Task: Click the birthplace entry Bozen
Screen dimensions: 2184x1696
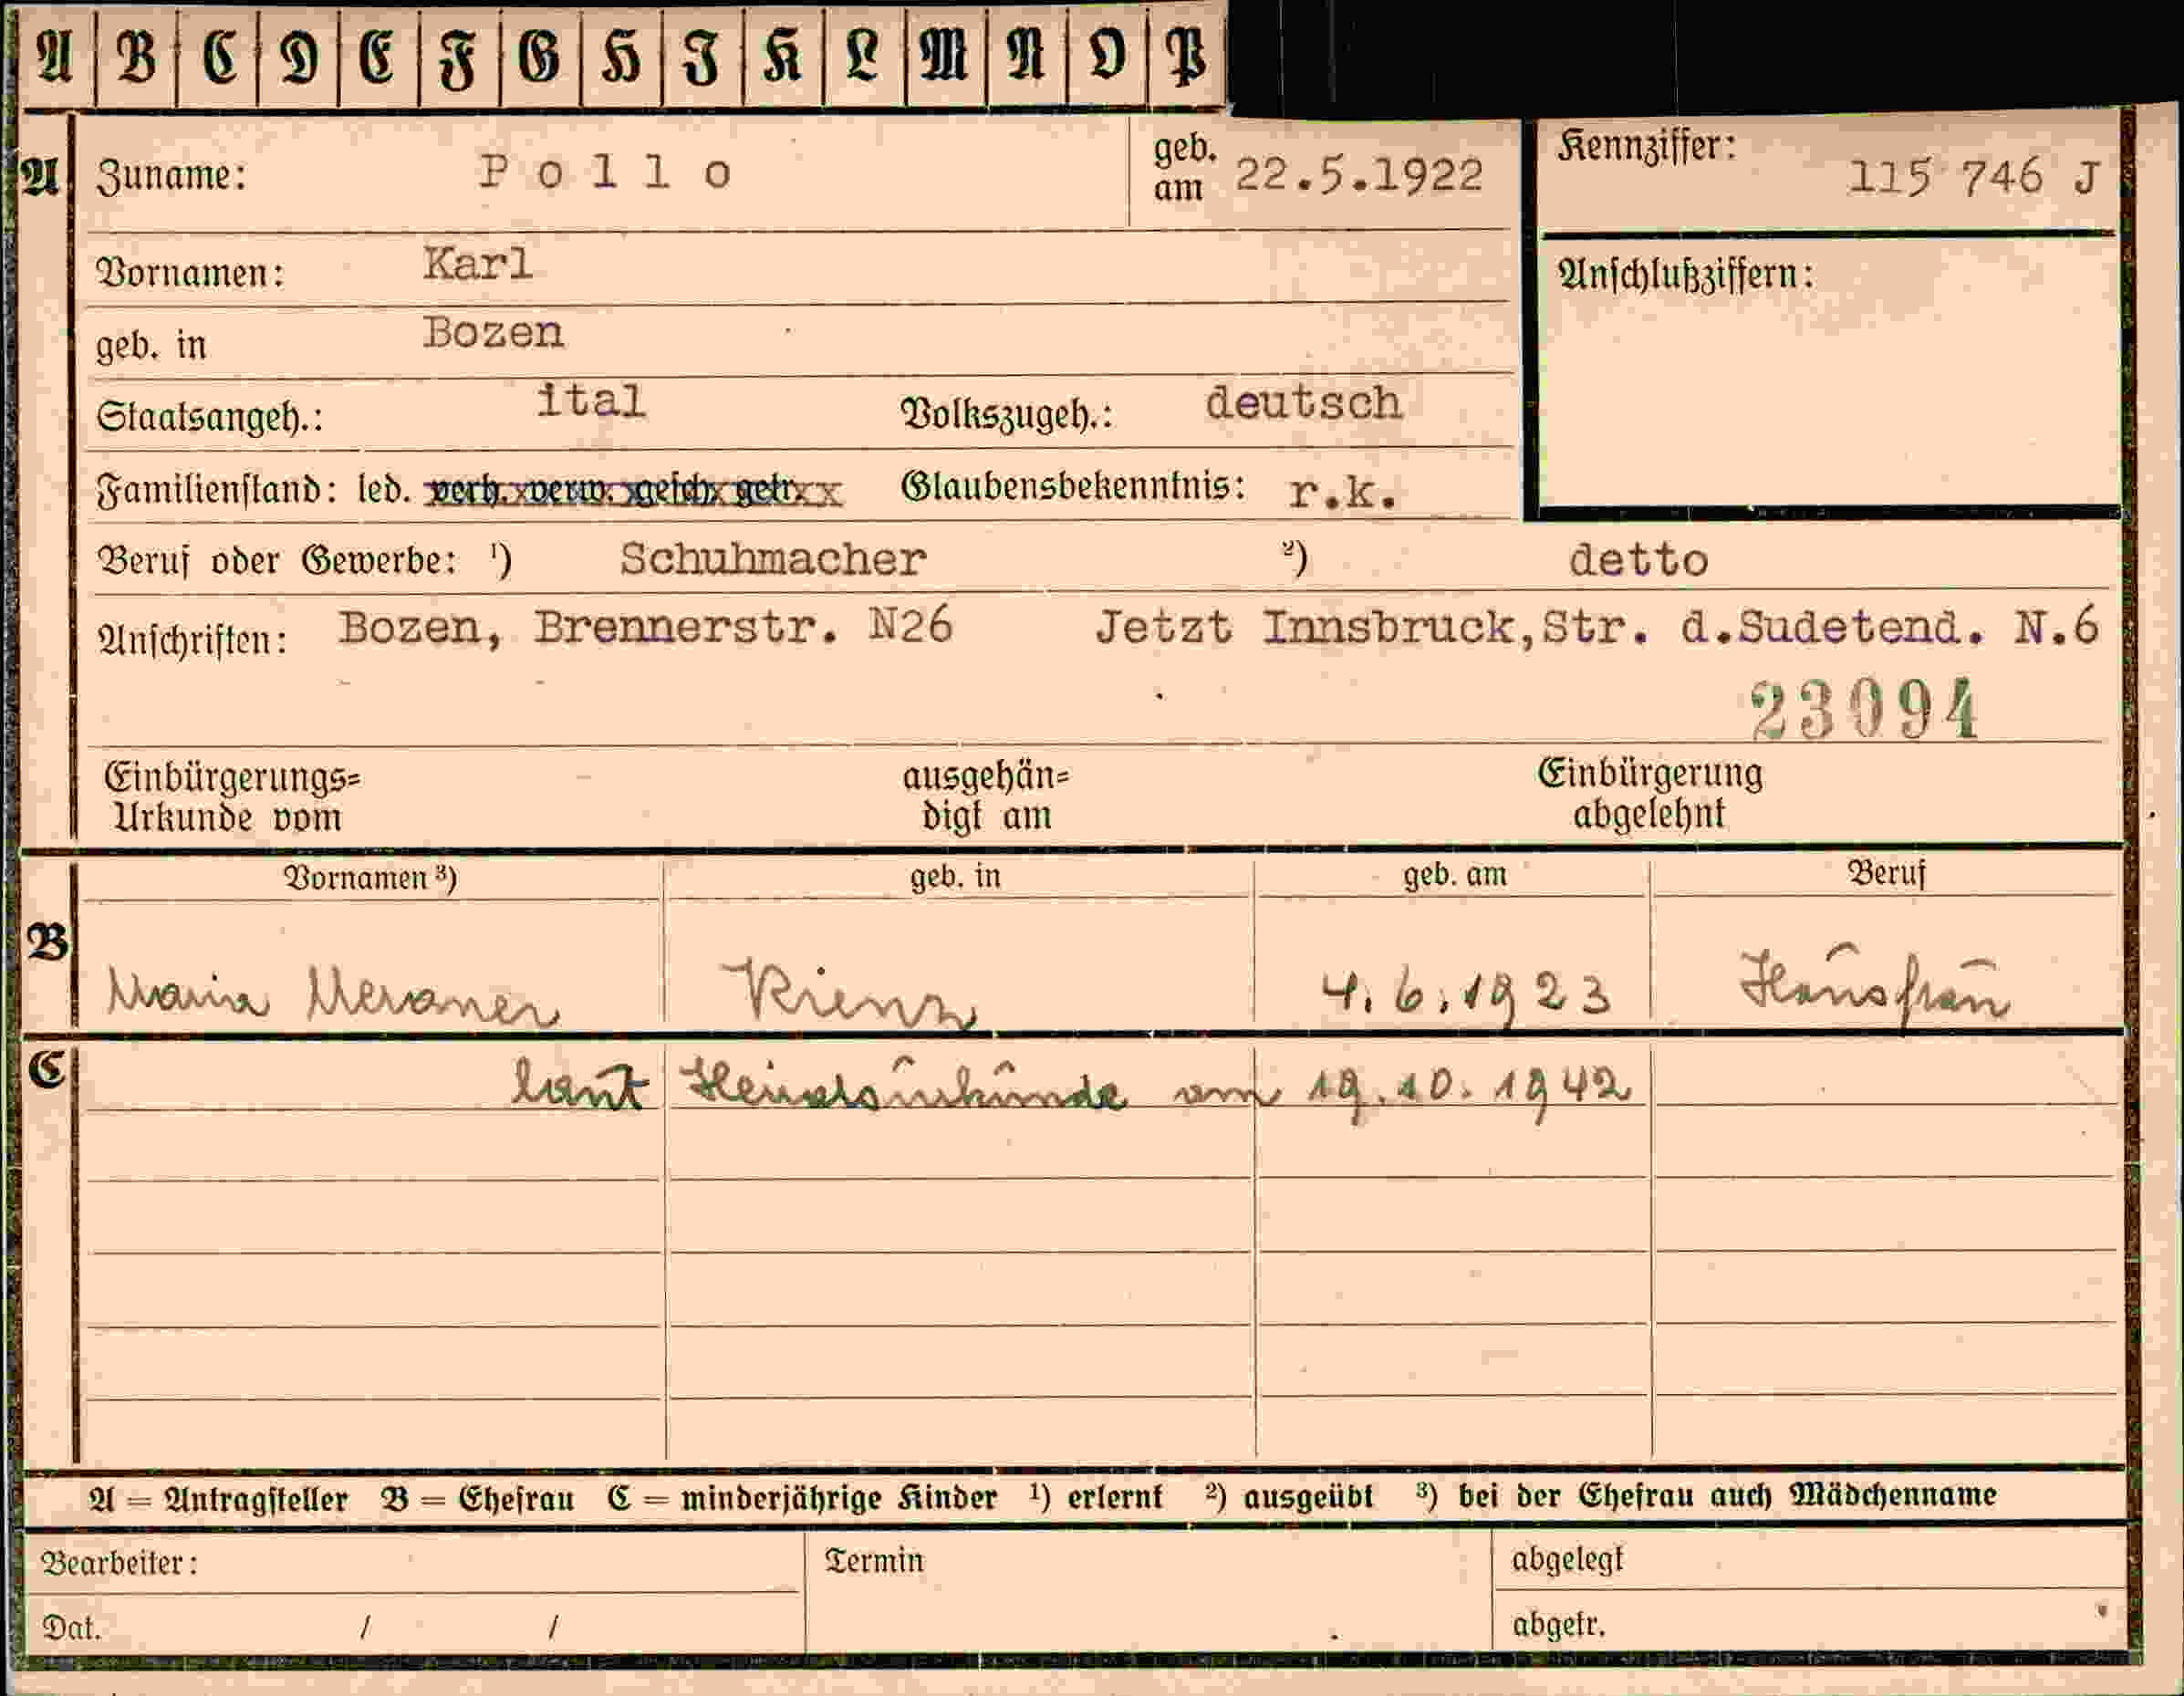Action: pos(493,332)
